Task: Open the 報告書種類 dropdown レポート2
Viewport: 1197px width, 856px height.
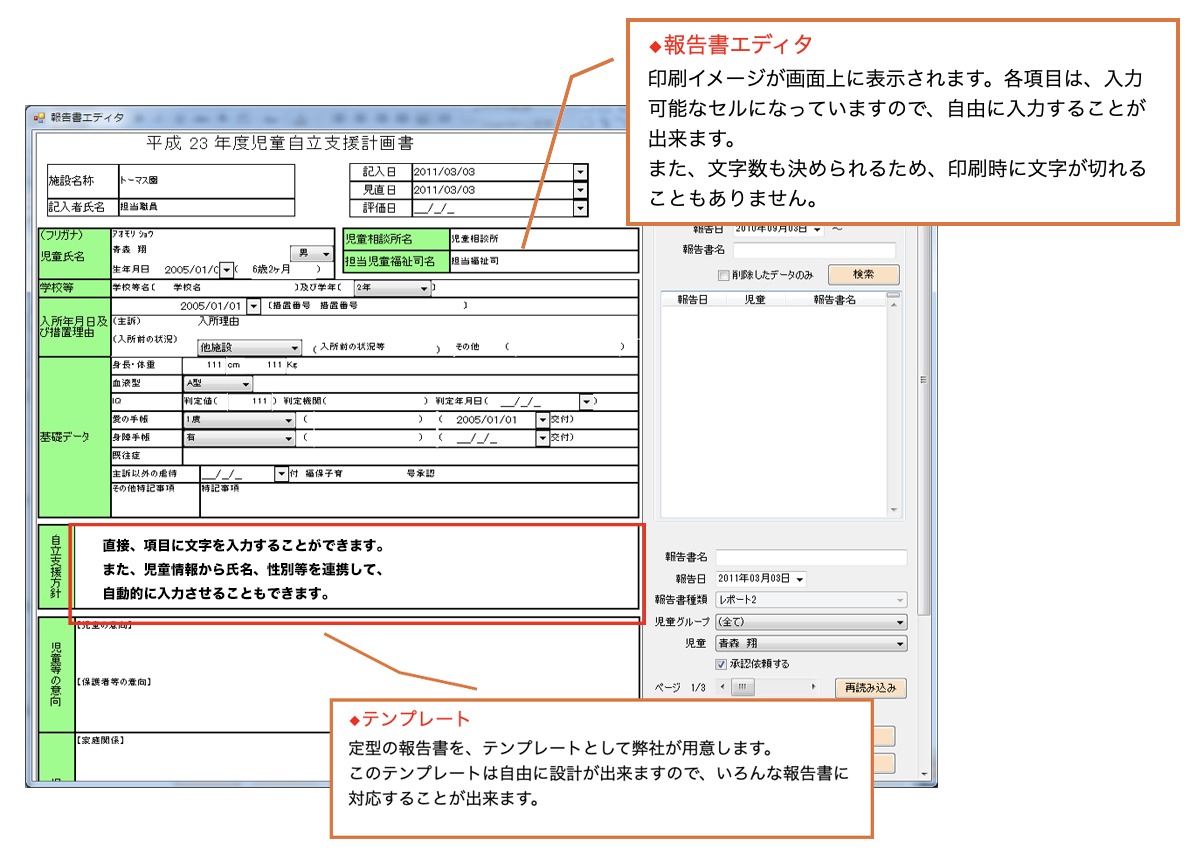Action: coord(811,600)
